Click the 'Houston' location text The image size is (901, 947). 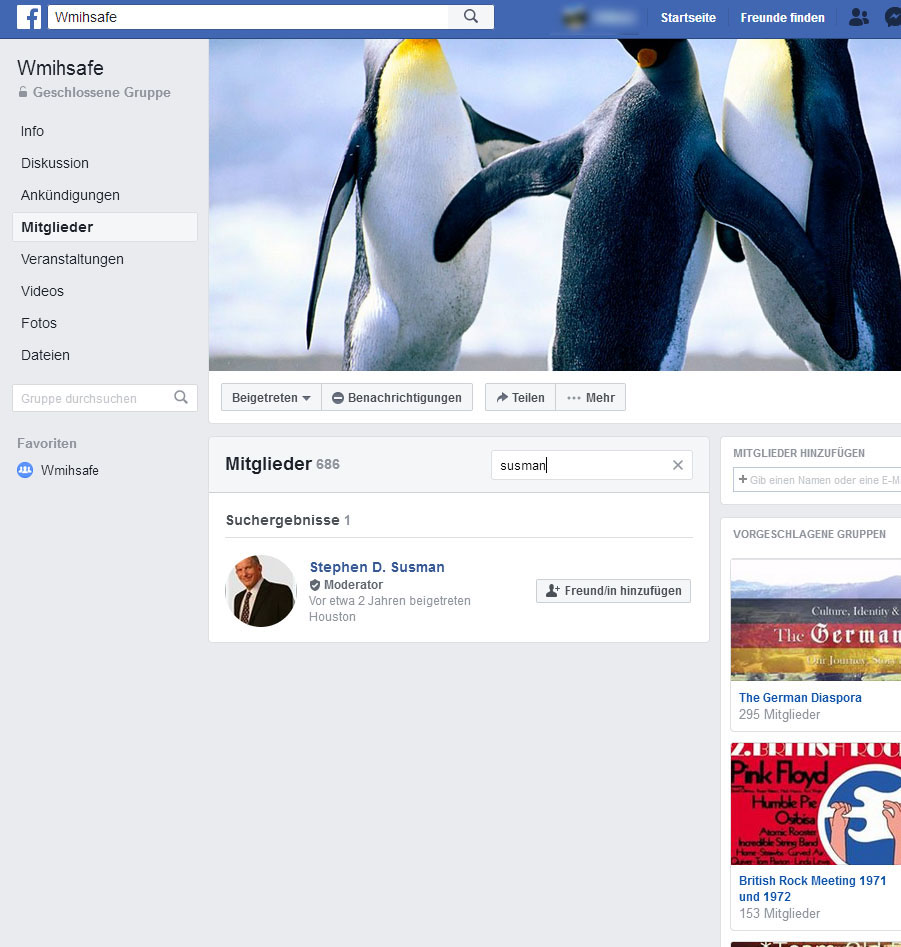point(332,617)
